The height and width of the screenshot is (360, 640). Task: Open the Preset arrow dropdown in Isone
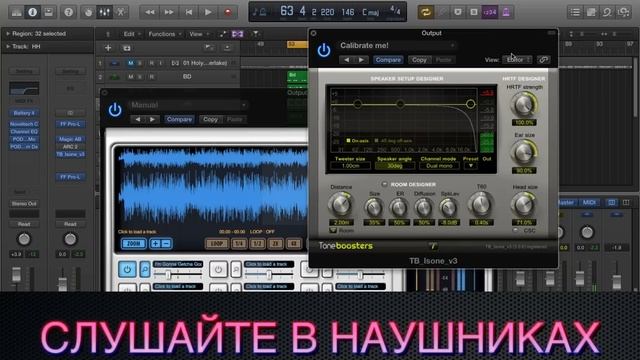(471, 166)
